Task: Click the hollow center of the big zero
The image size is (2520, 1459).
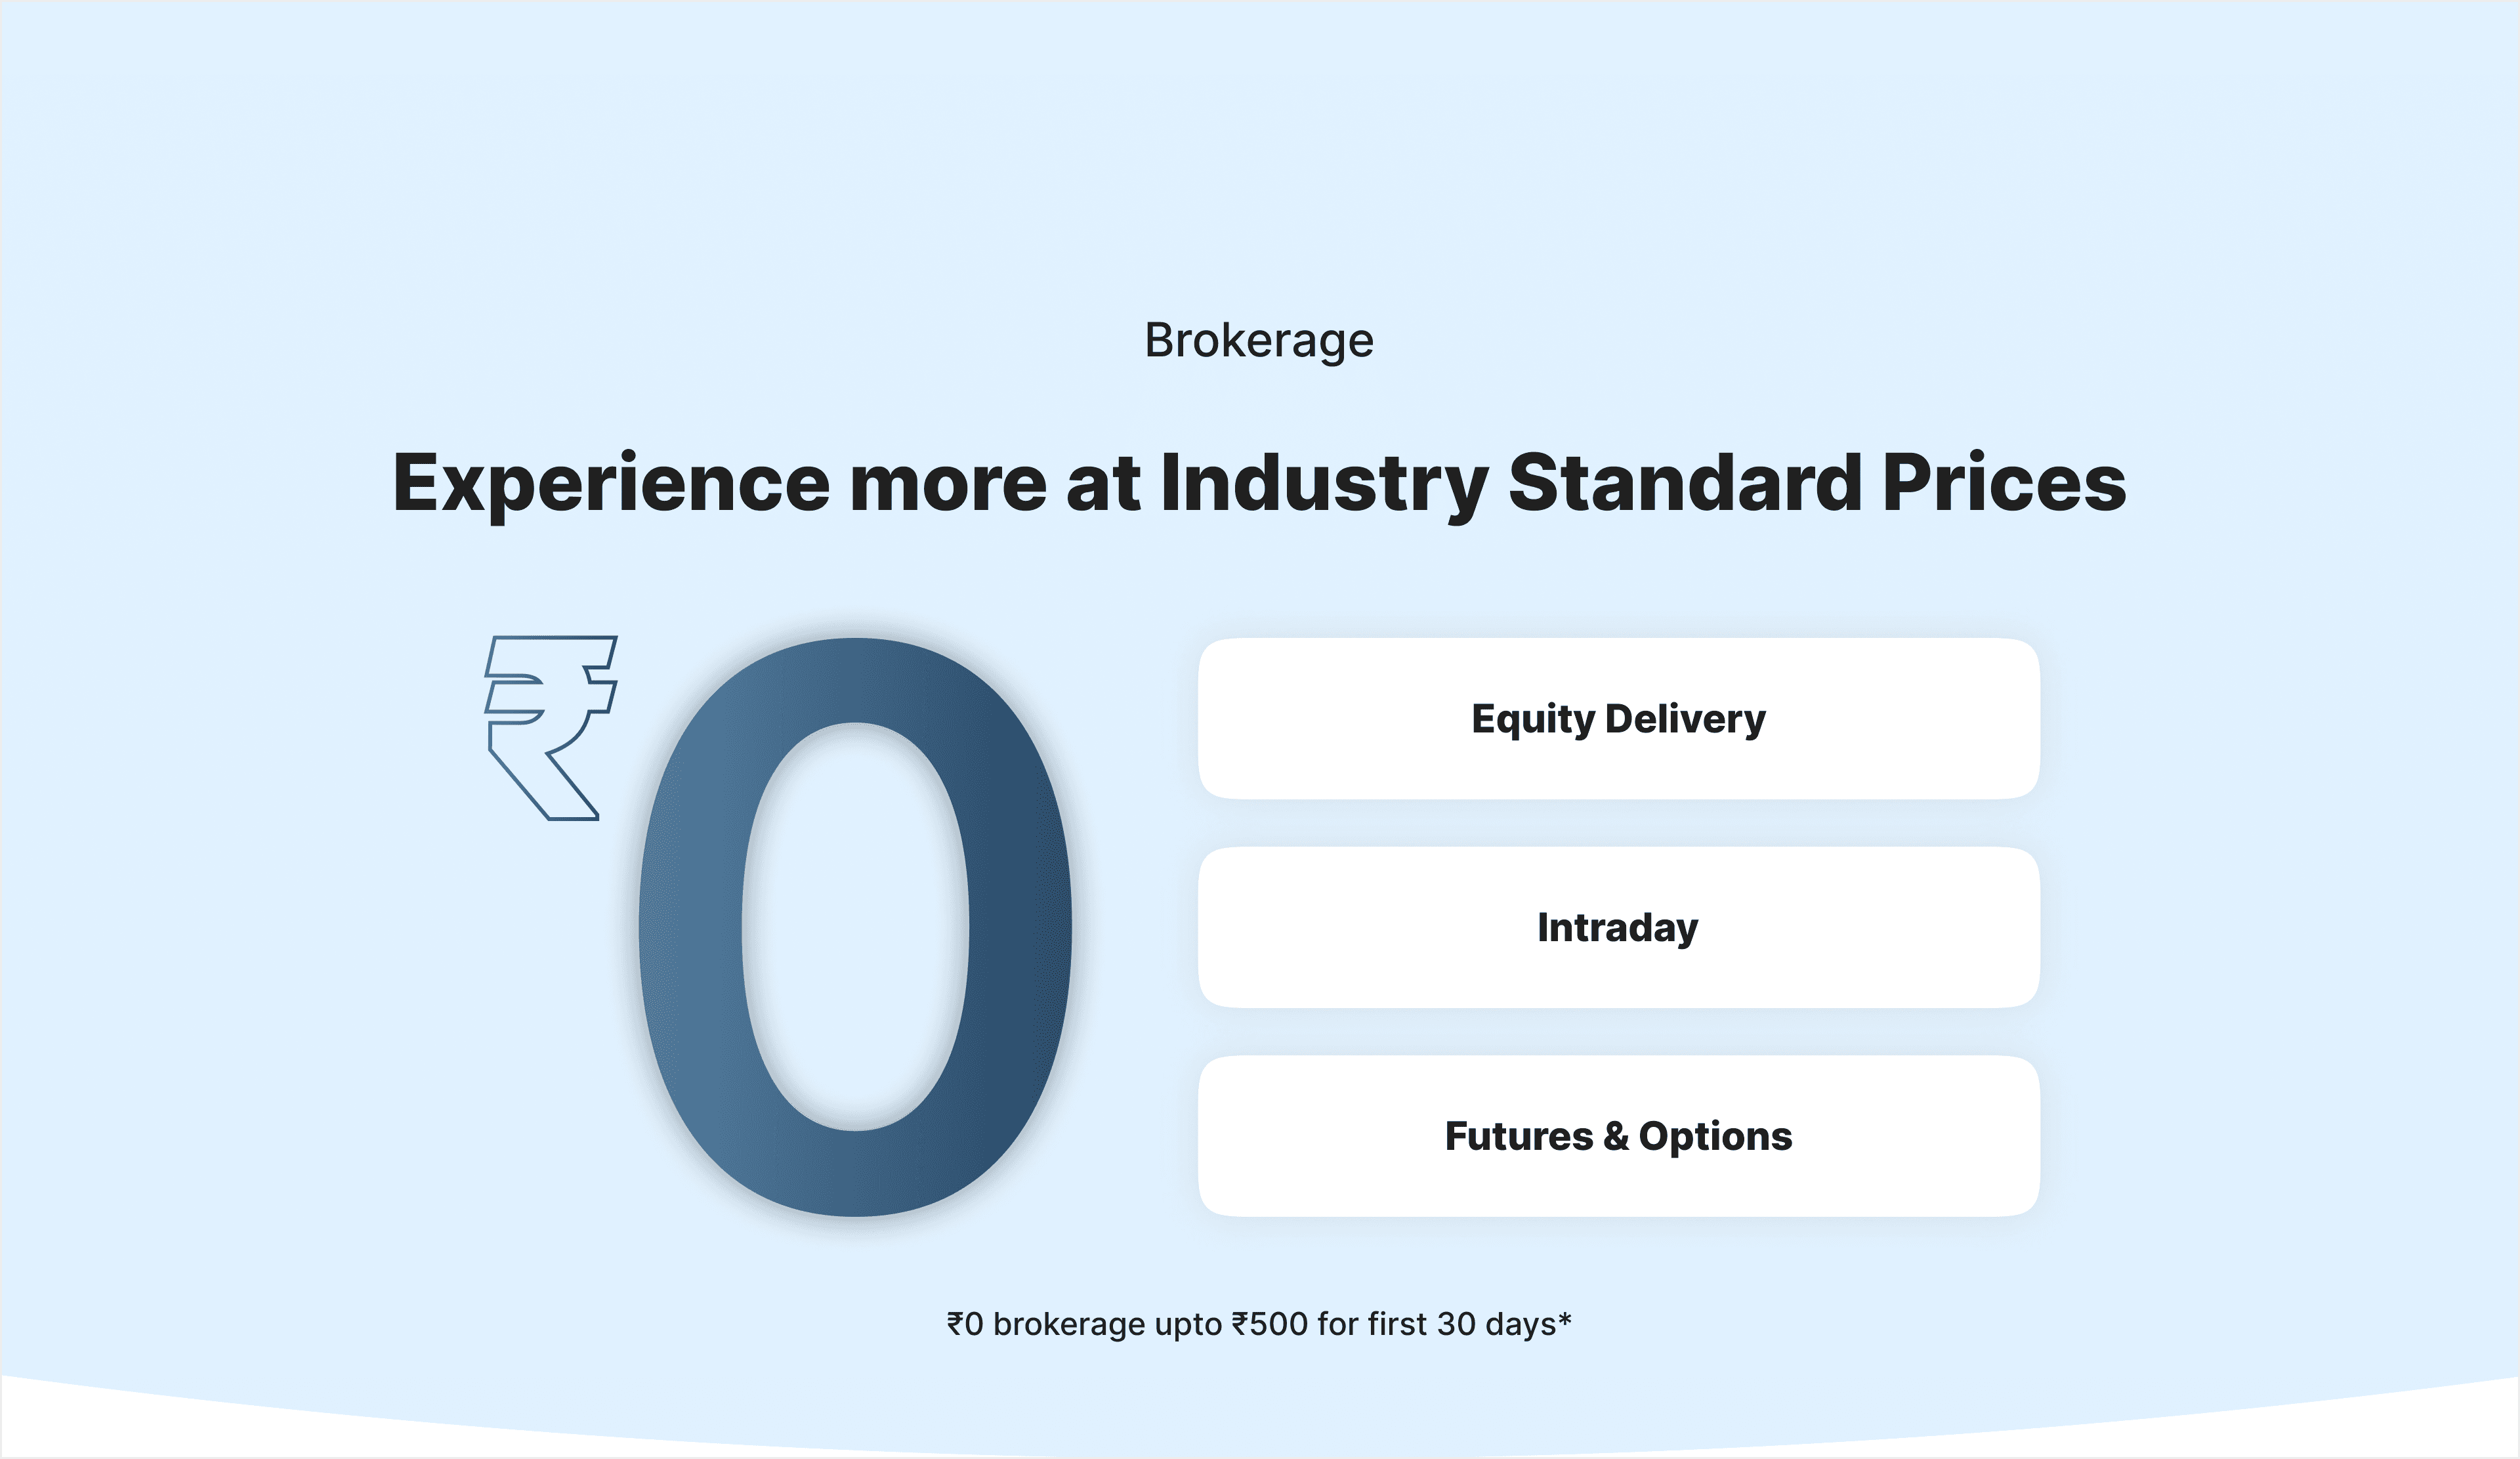Action: [x=855, y=927]
